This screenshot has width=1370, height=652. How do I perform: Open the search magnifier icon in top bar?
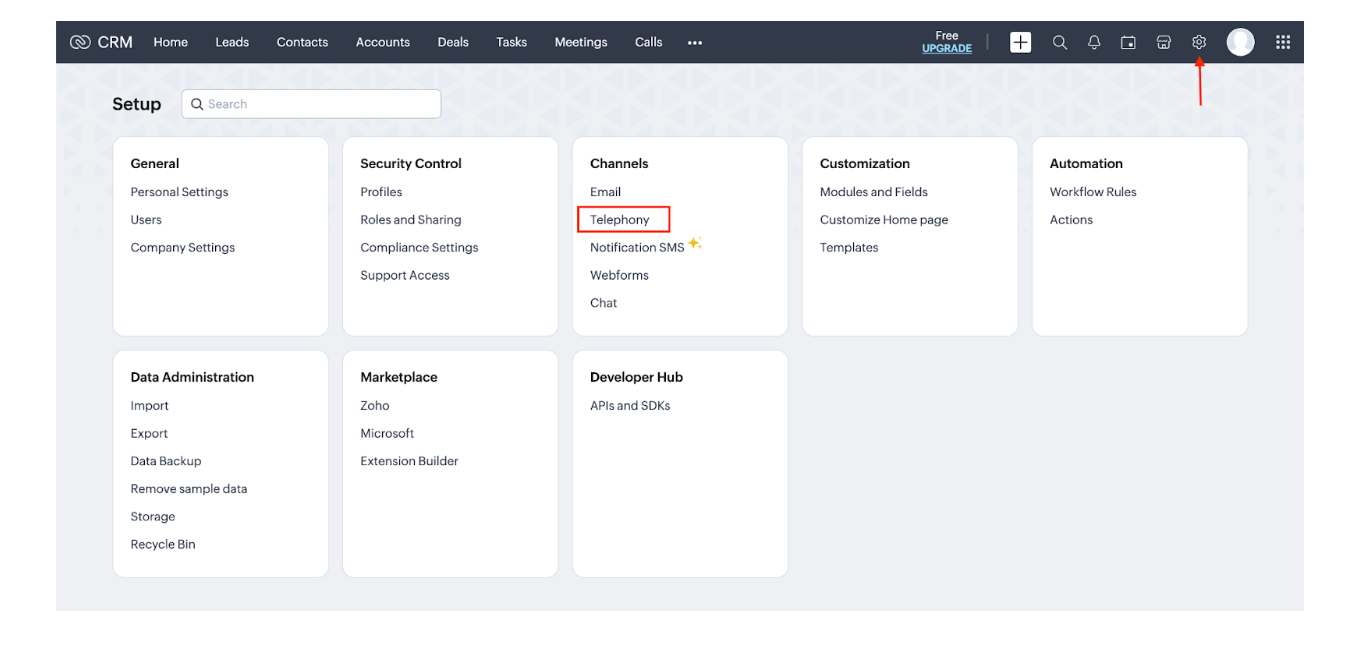pos(1060,42)
